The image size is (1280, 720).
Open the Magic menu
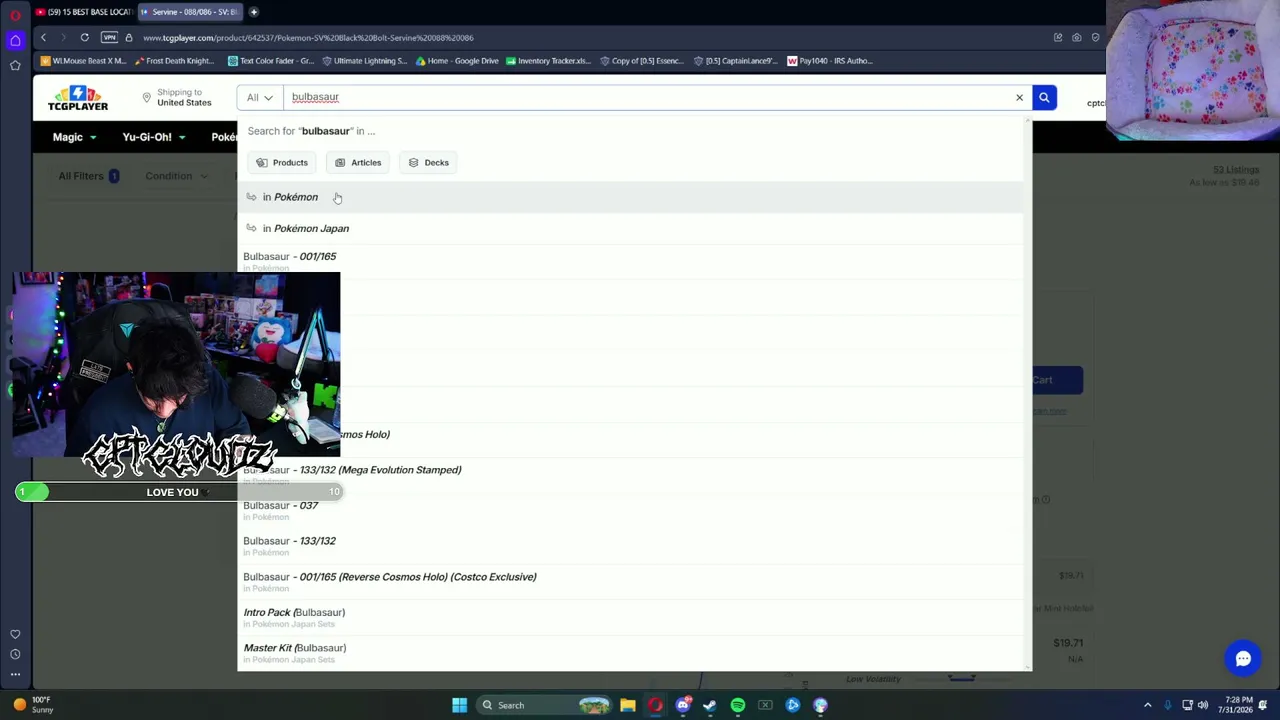[x=75, y=137]
